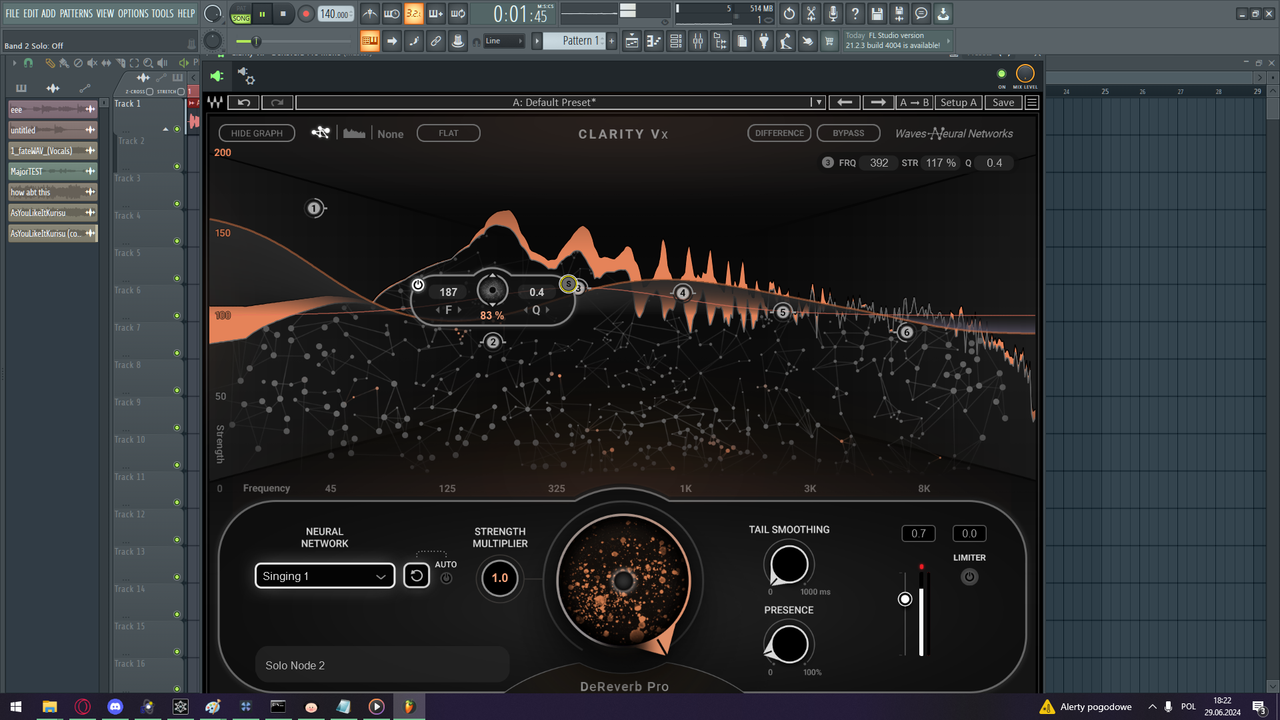The image size is (1280, 720).
Task: Click the A → B copy button
Action: point(915,102)
